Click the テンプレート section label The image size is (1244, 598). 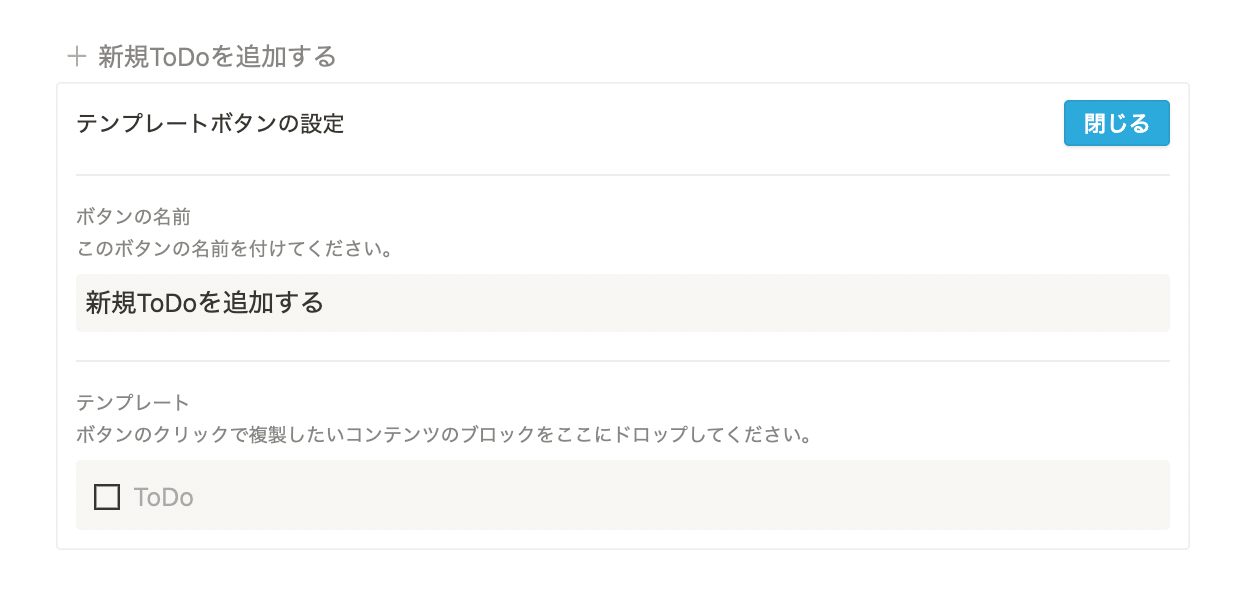point(133,403)
